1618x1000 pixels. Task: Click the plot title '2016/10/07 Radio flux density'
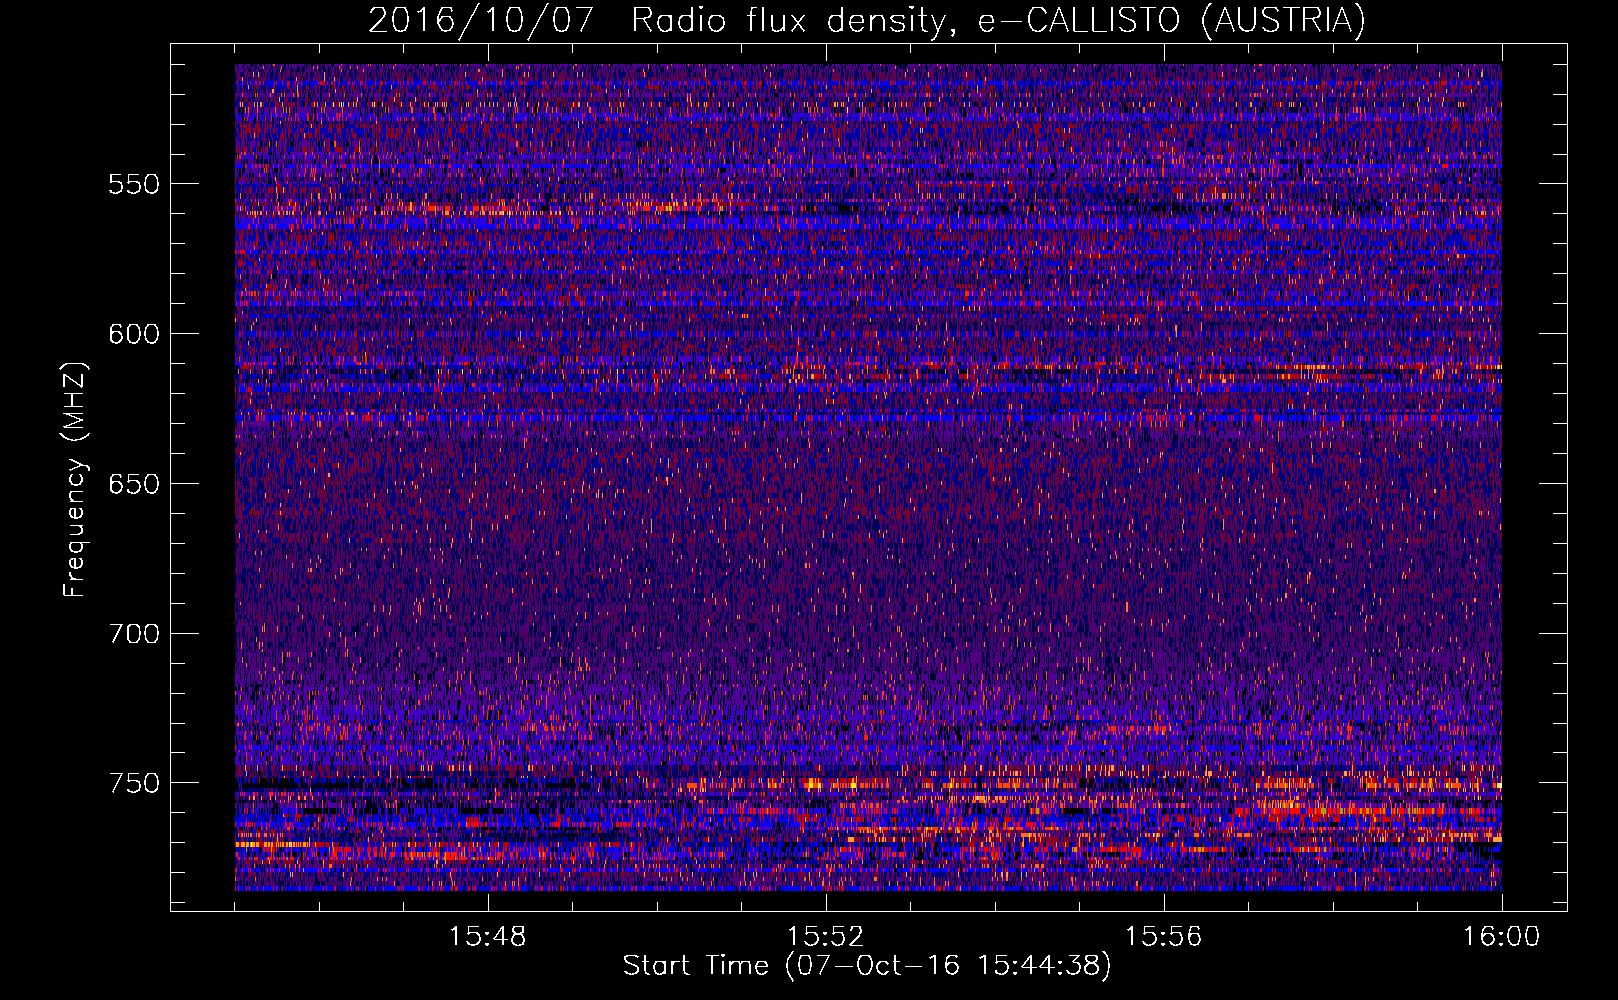[x=866, y=20]
